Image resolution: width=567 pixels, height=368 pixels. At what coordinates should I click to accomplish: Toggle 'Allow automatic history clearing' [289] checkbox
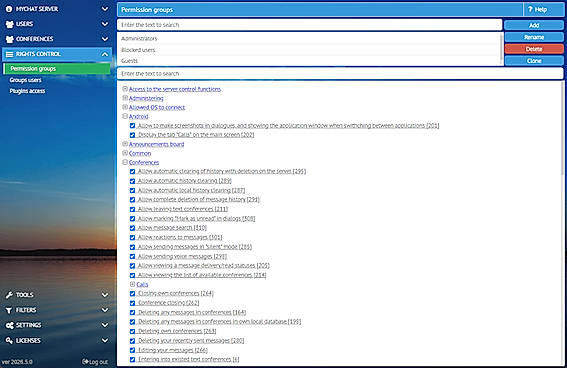[x=132, y=181]
